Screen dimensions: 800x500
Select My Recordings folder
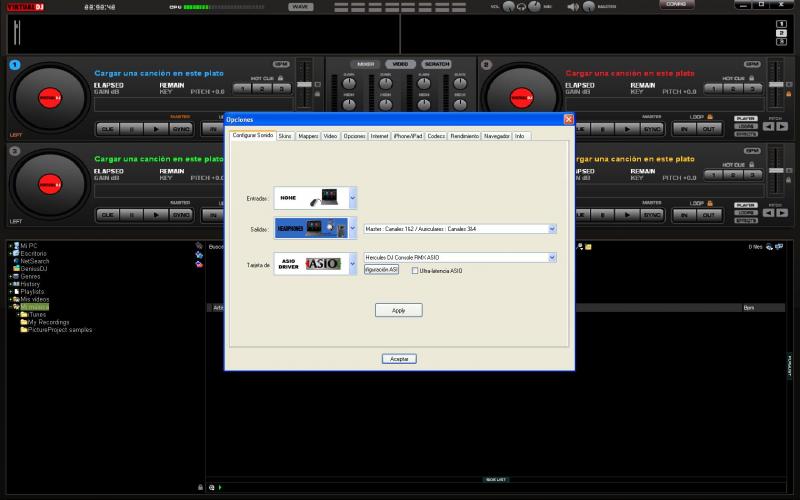point(48,322)
